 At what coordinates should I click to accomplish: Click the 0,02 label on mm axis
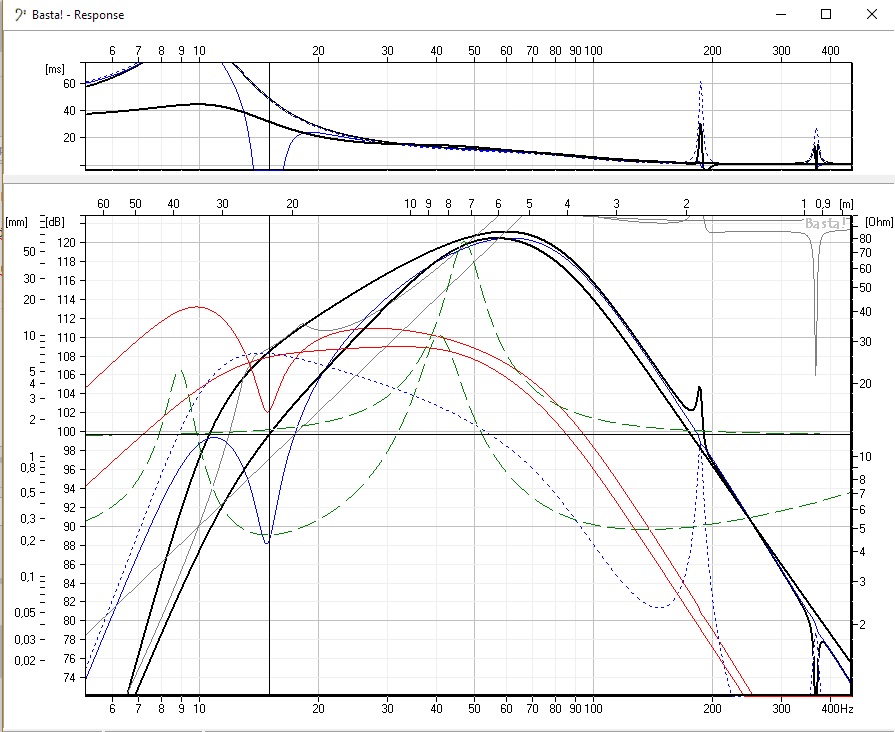(x=25, y=660)
